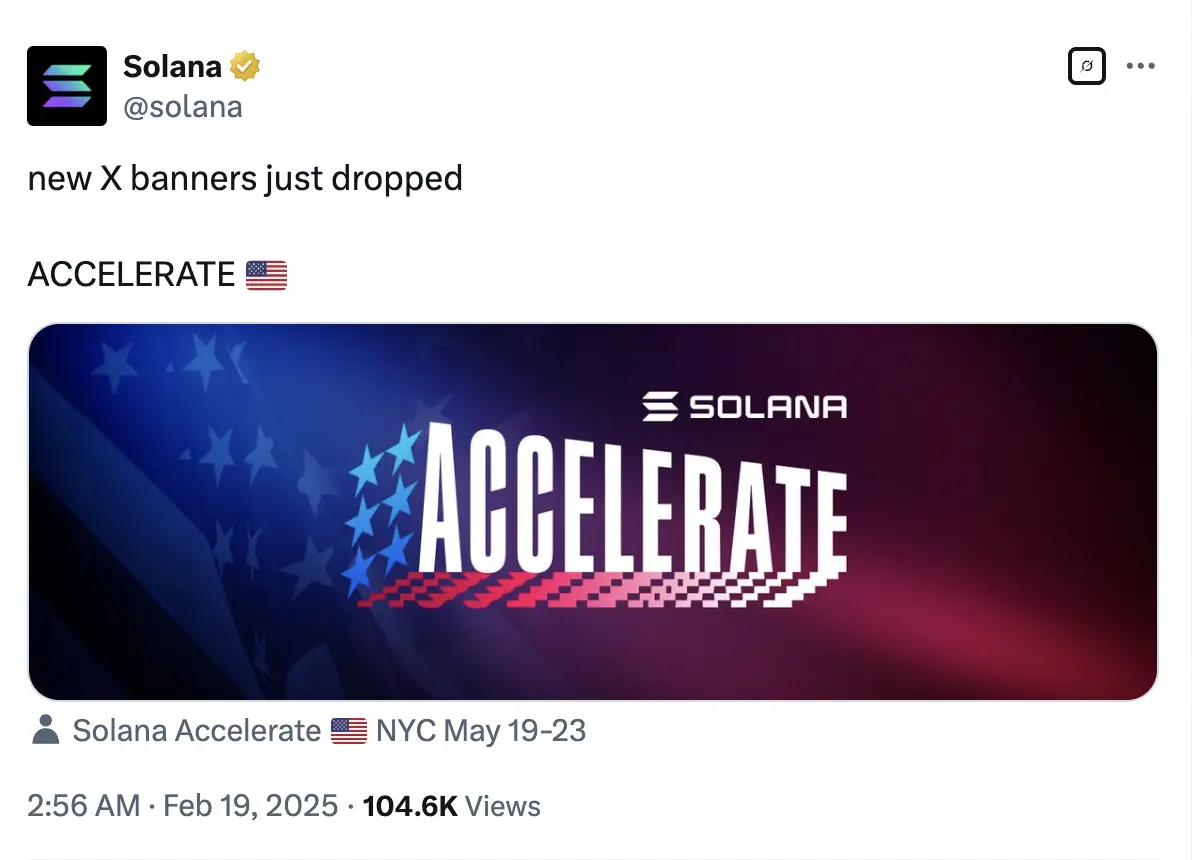
Task: Click the 2:56 AM post time
Action: tap(83, 806)
